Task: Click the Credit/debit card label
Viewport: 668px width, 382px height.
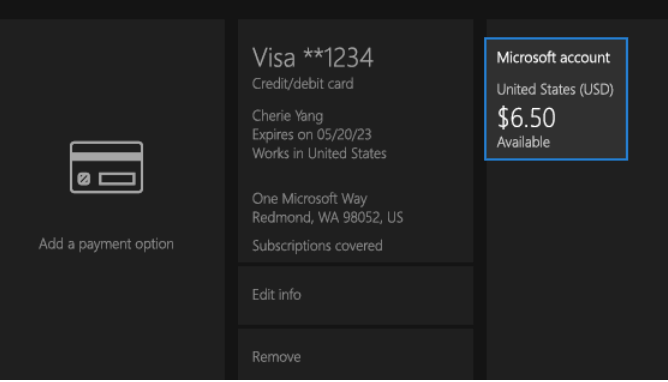Action: pyautogui.click(x=302, y=84)
